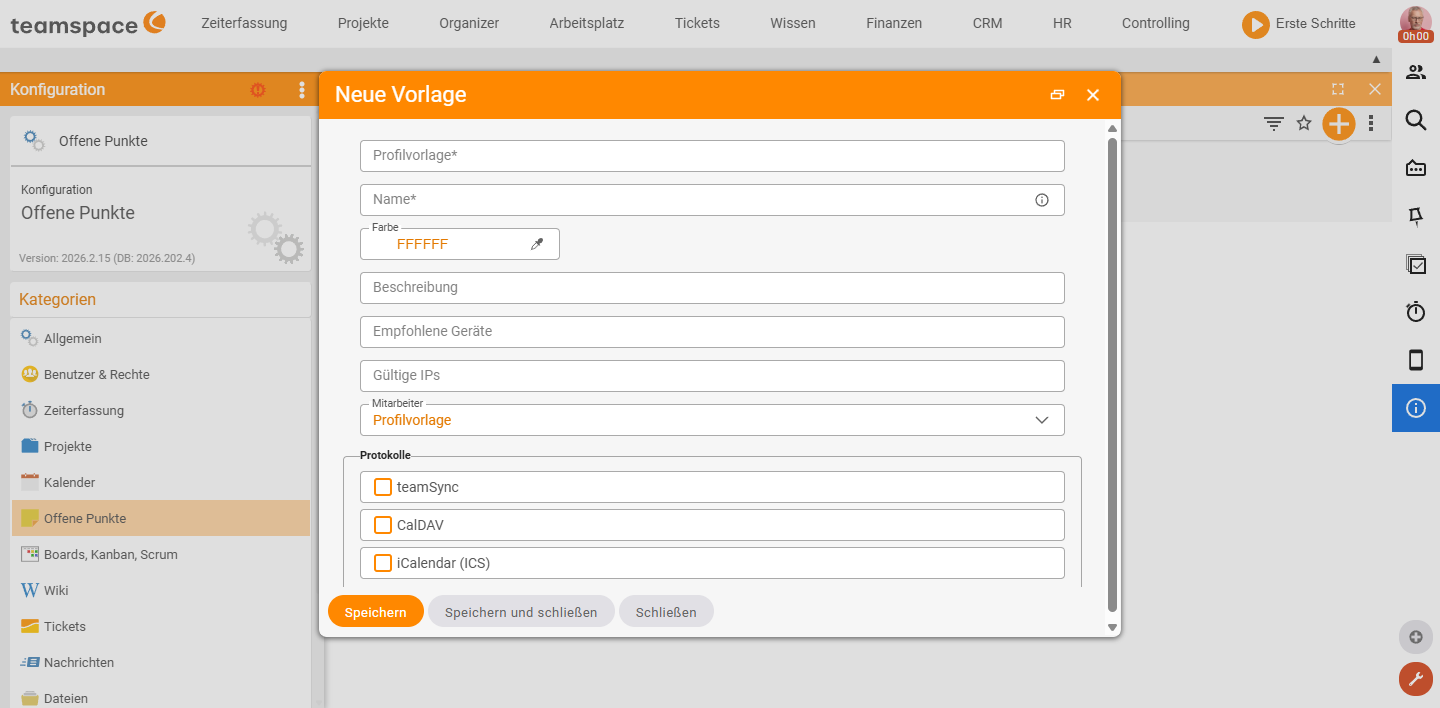Open the Zeiterfassung menu

[244, 23]
